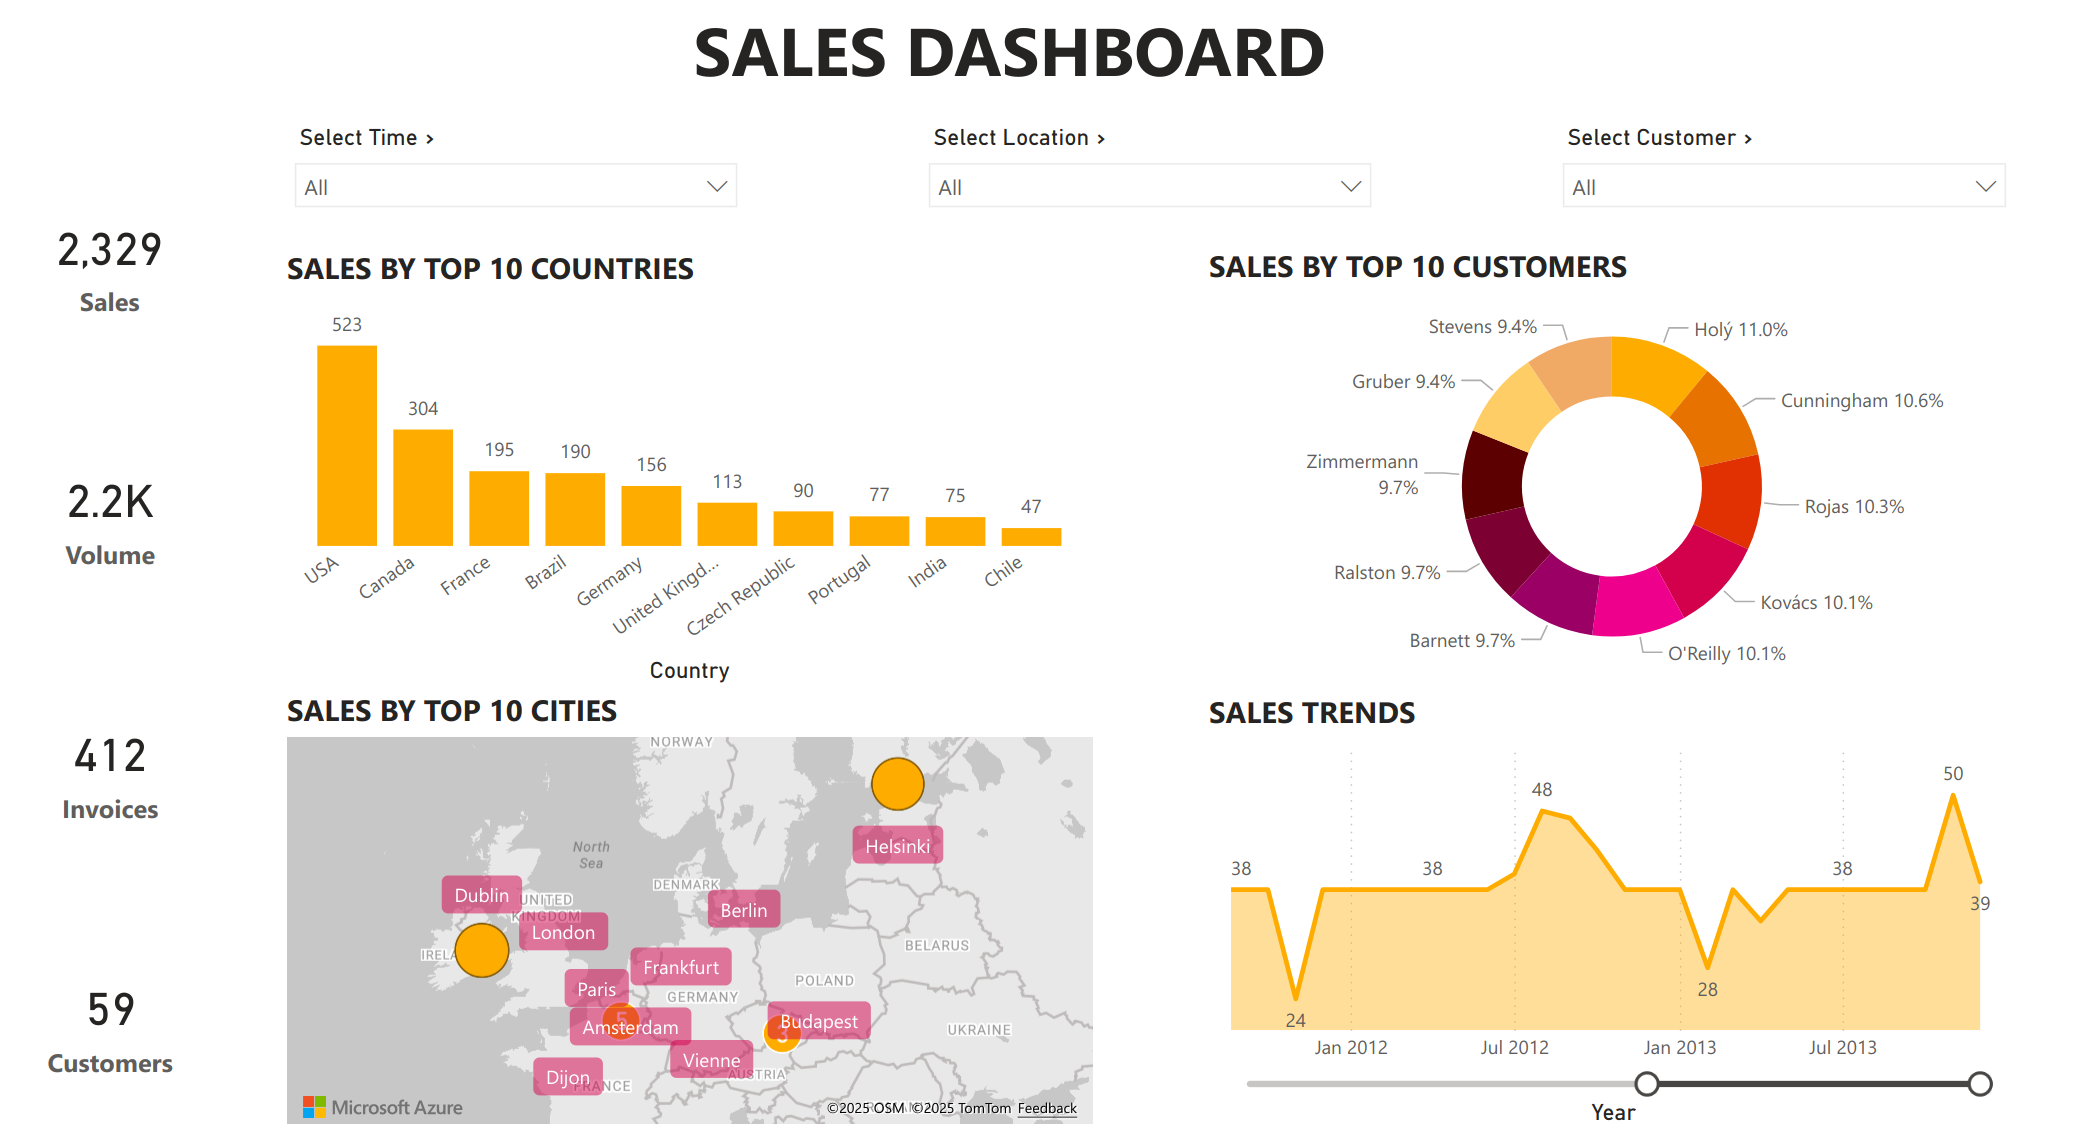Click the 2,329 Sales card
2073x1133 pixels.
[x=110, y=272]
